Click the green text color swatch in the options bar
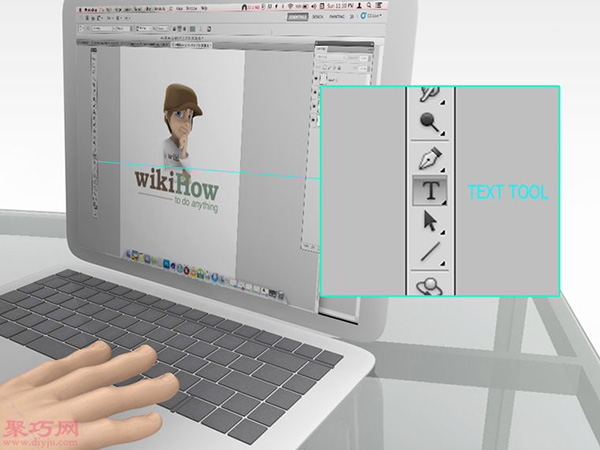This screenshot has width=600, height=450. pos(192,29)
